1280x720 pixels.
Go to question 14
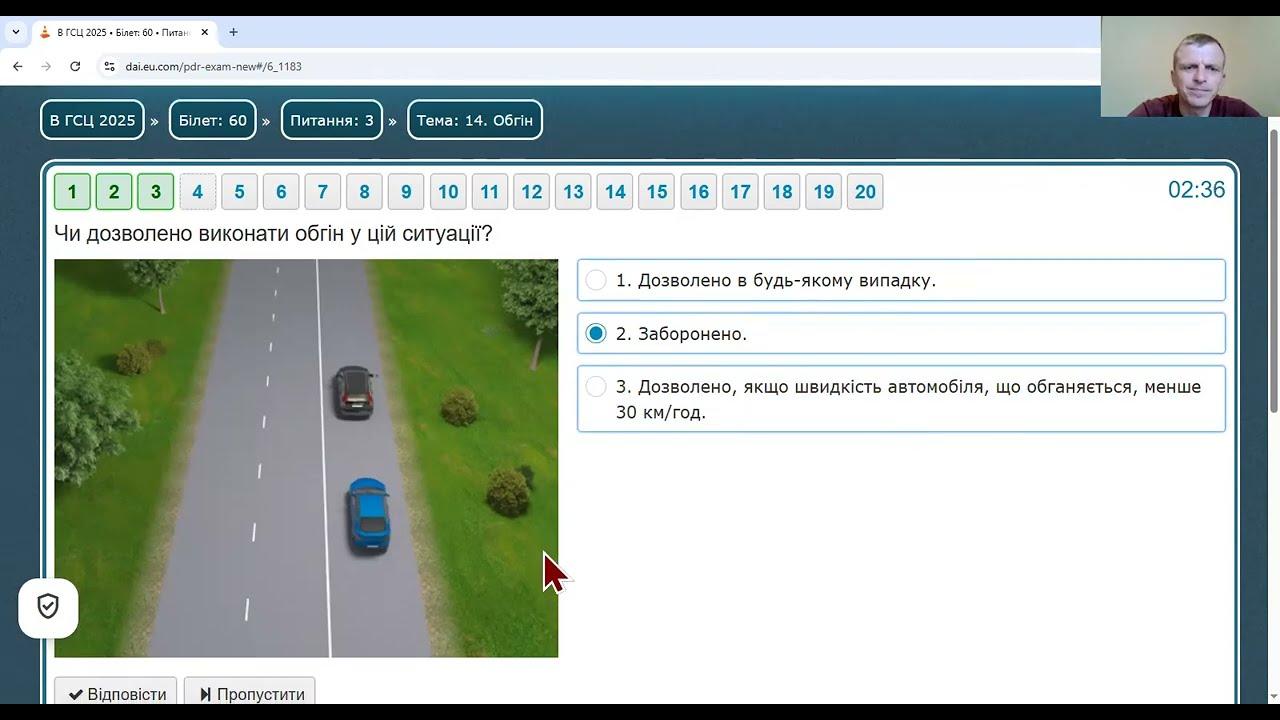click(x=615, y=192)
